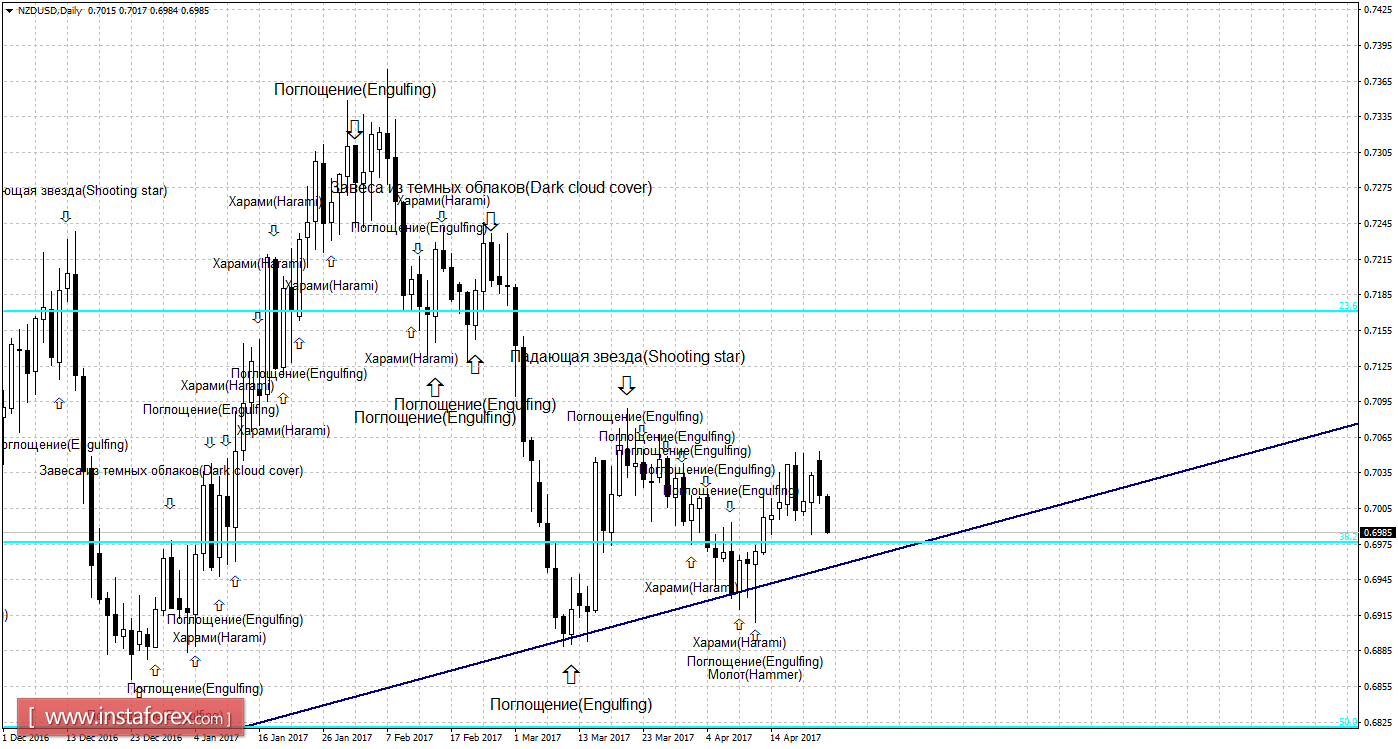Viewport: 1398px width, 749px height.
Task: Click the 0.6825 price axis label
Action: pyautogui.click(x=1377, y=722)
